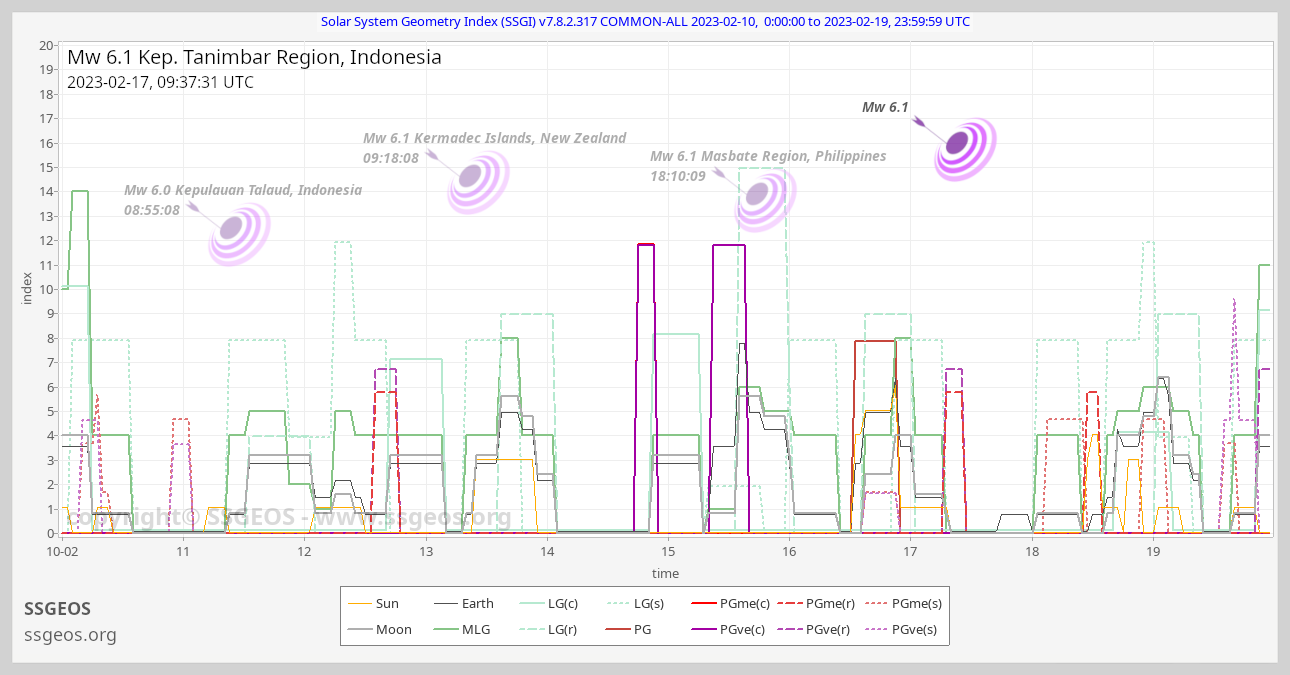This screenshot has height=675, width=1290.
Task: Click the 08:55:08 time annotation
Action: tap(152, 210)
